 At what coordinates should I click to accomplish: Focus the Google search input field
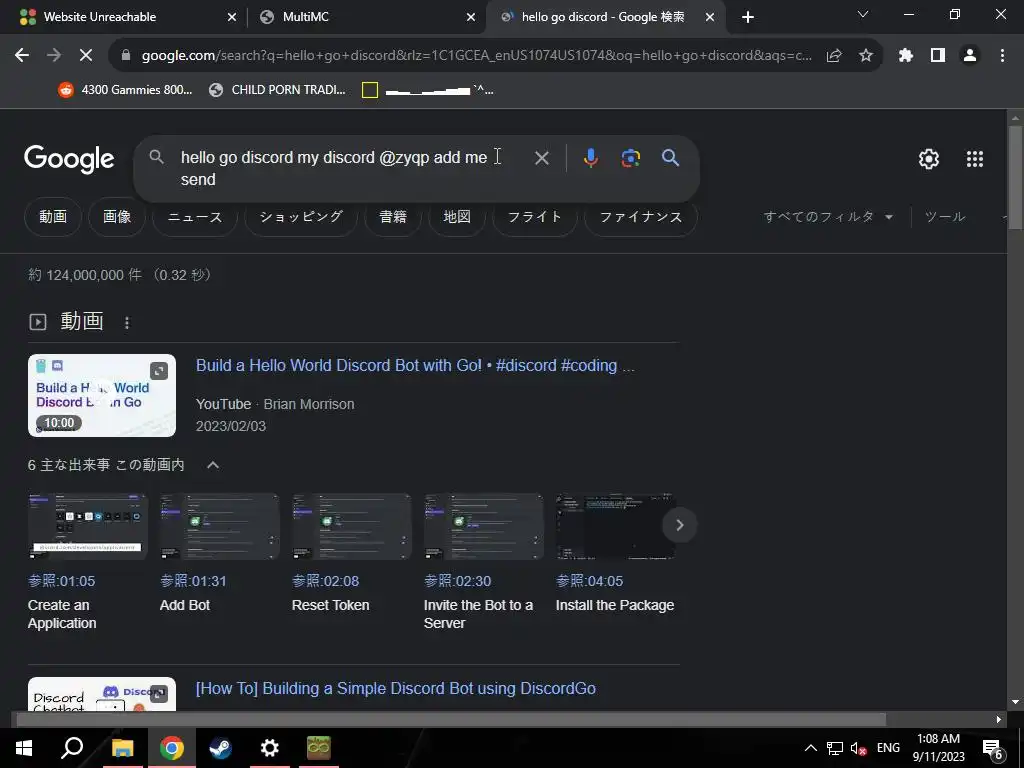tap(334, 168)
